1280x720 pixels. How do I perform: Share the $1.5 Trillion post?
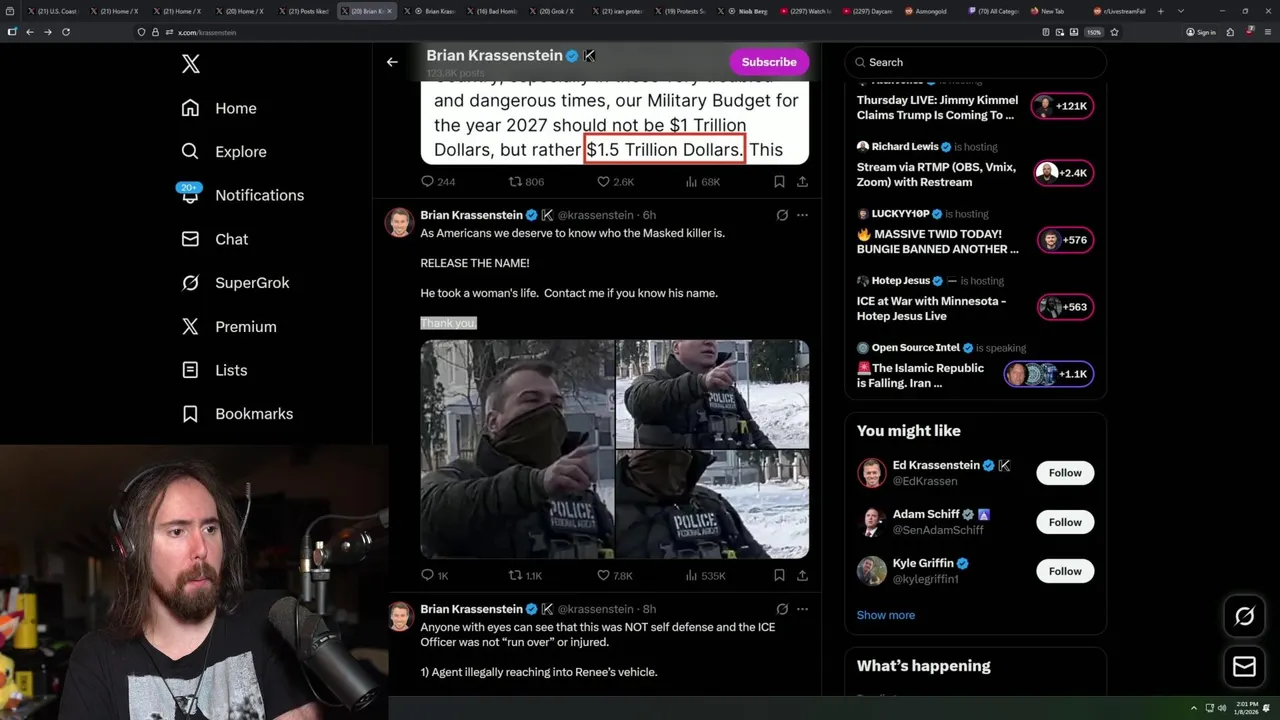pyautogui.click(x=802, y=182)
